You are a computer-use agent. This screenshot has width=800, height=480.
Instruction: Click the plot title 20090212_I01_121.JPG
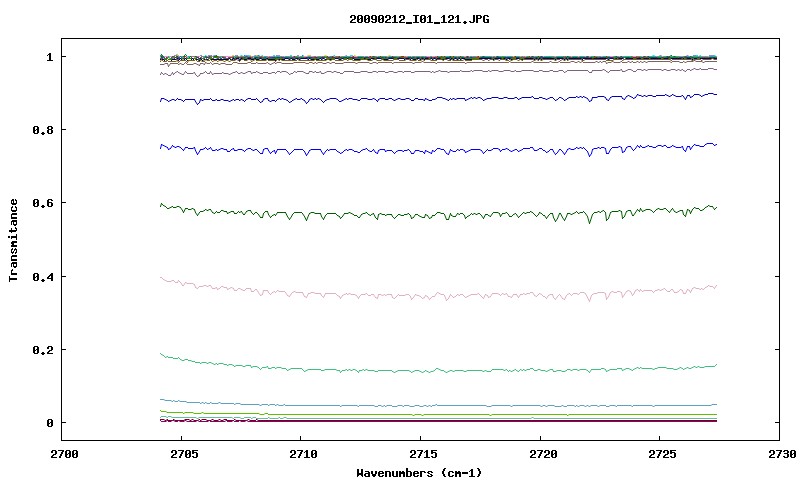419,19
